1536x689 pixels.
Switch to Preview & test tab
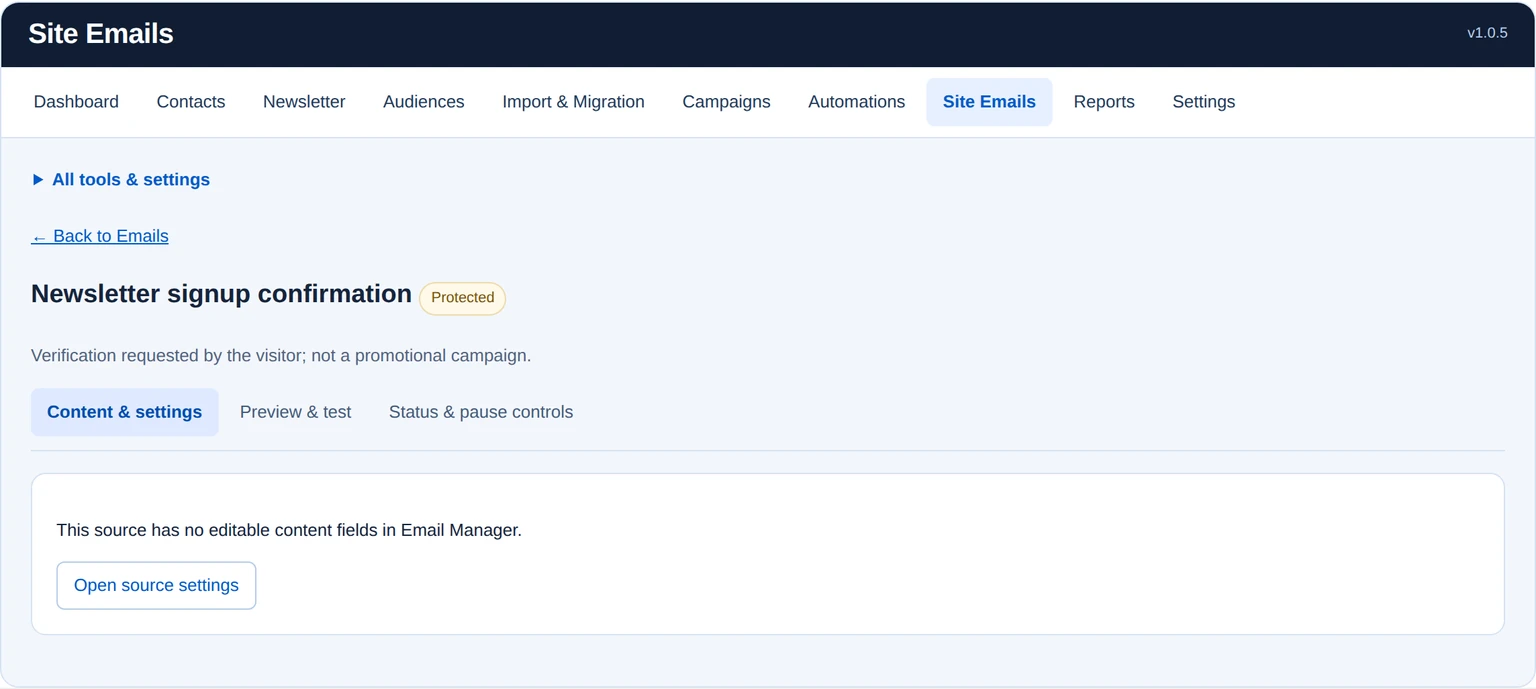[x=296, y=412]
